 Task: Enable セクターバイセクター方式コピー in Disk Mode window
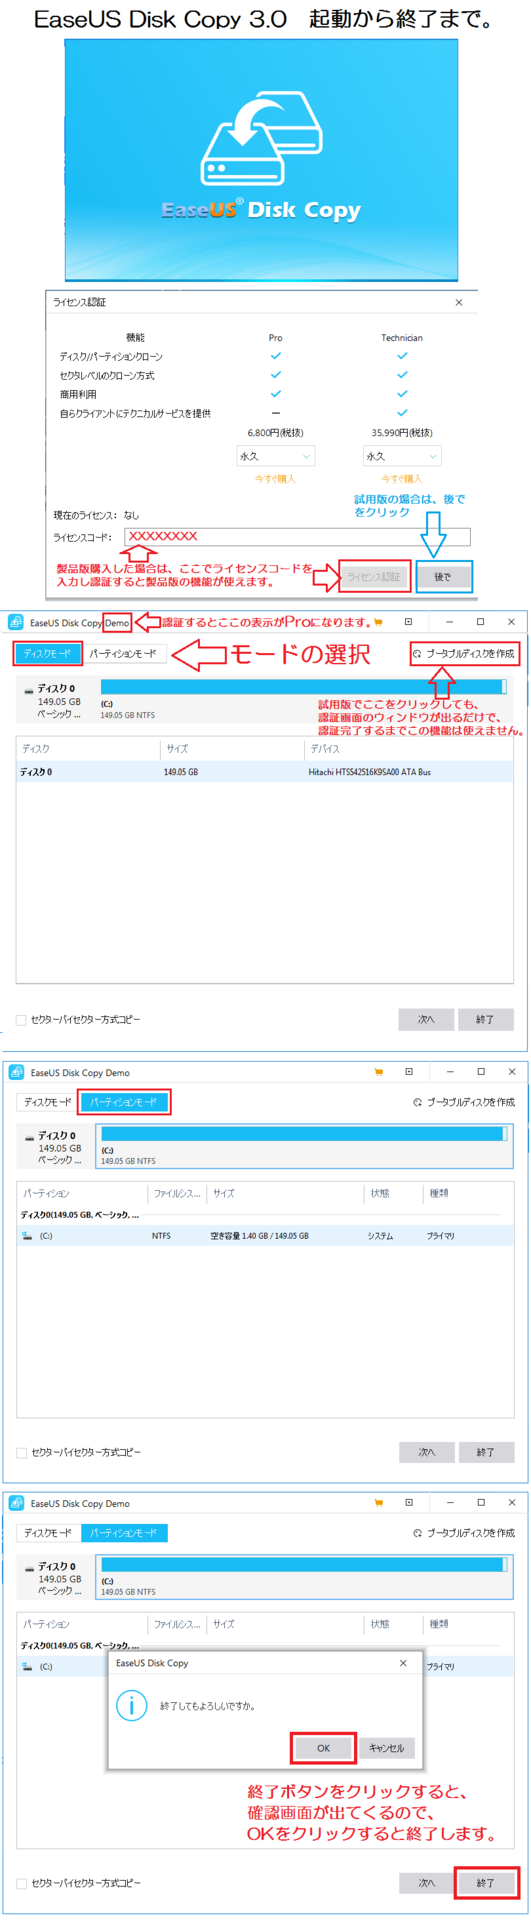click(x=22, y=1020)
